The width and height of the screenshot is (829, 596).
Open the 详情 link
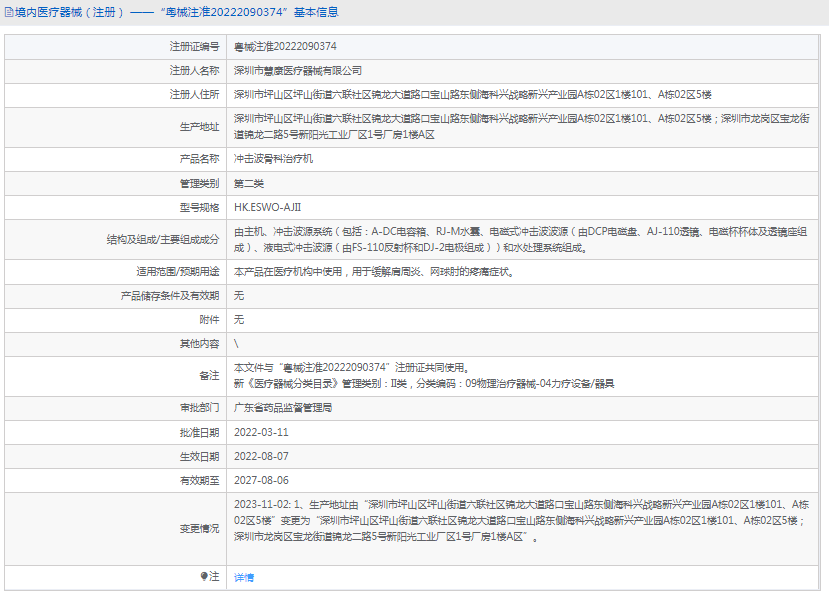[244, 577]
